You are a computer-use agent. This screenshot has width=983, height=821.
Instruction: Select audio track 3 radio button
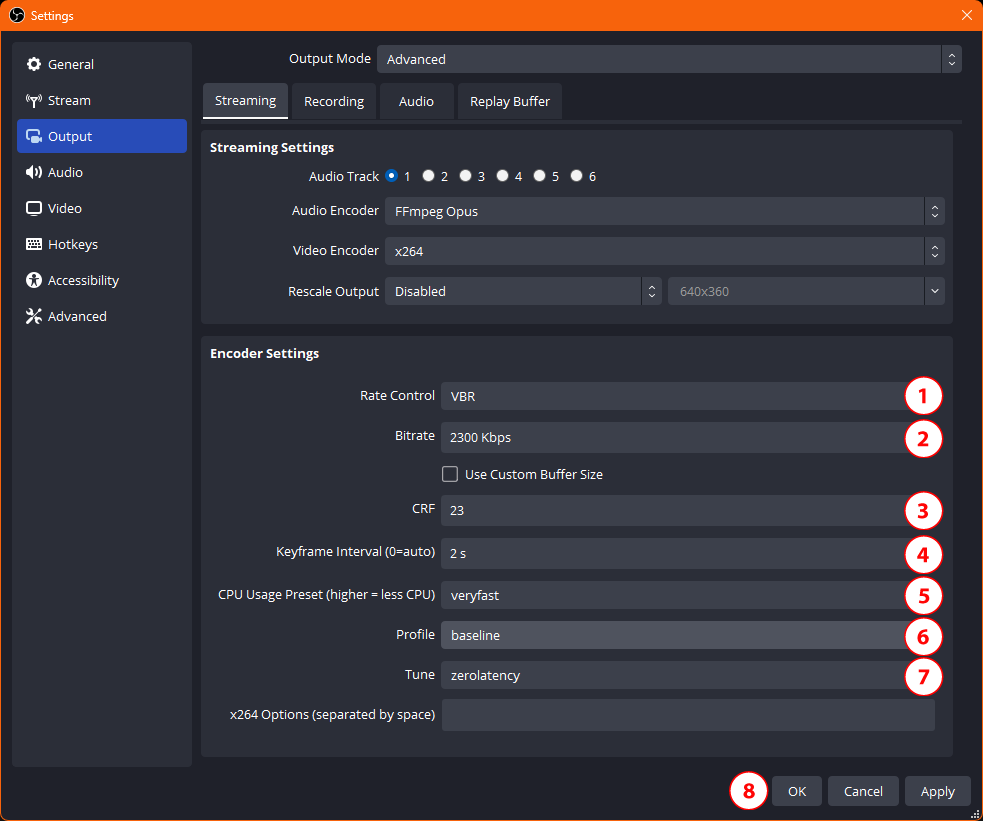466,176
